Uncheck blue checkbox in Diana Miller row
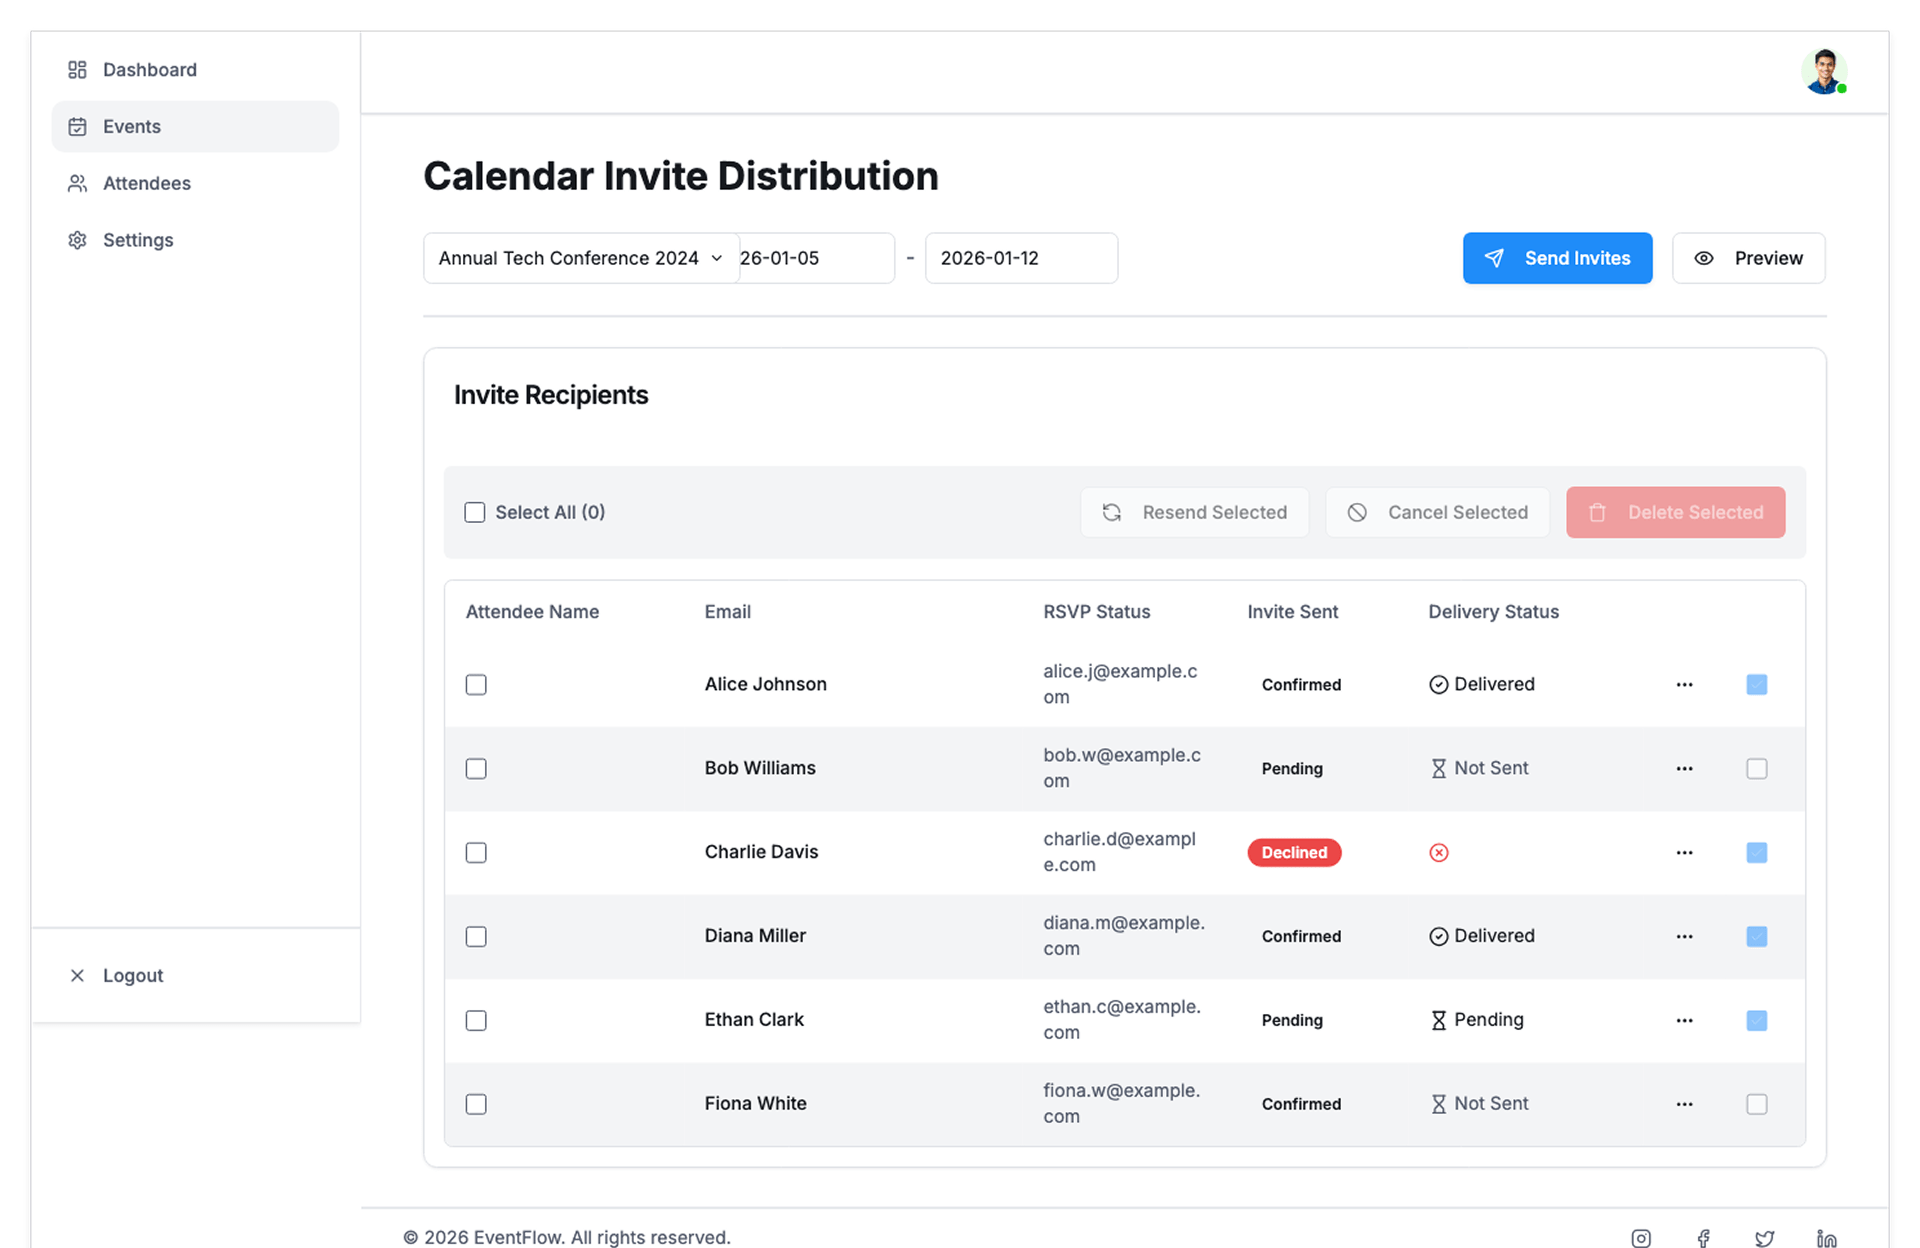The height and width of the screenshot is (1248, 1920). pos(1756,937)
